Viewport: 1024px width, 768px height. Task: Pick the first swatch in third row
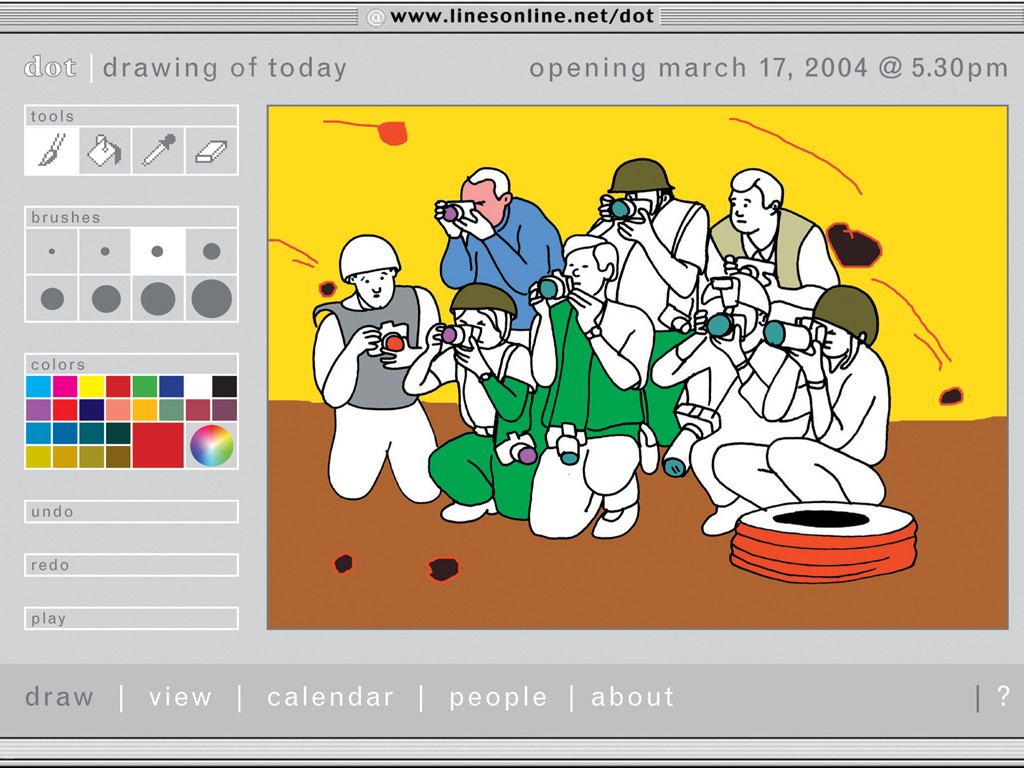coord(39,433)
